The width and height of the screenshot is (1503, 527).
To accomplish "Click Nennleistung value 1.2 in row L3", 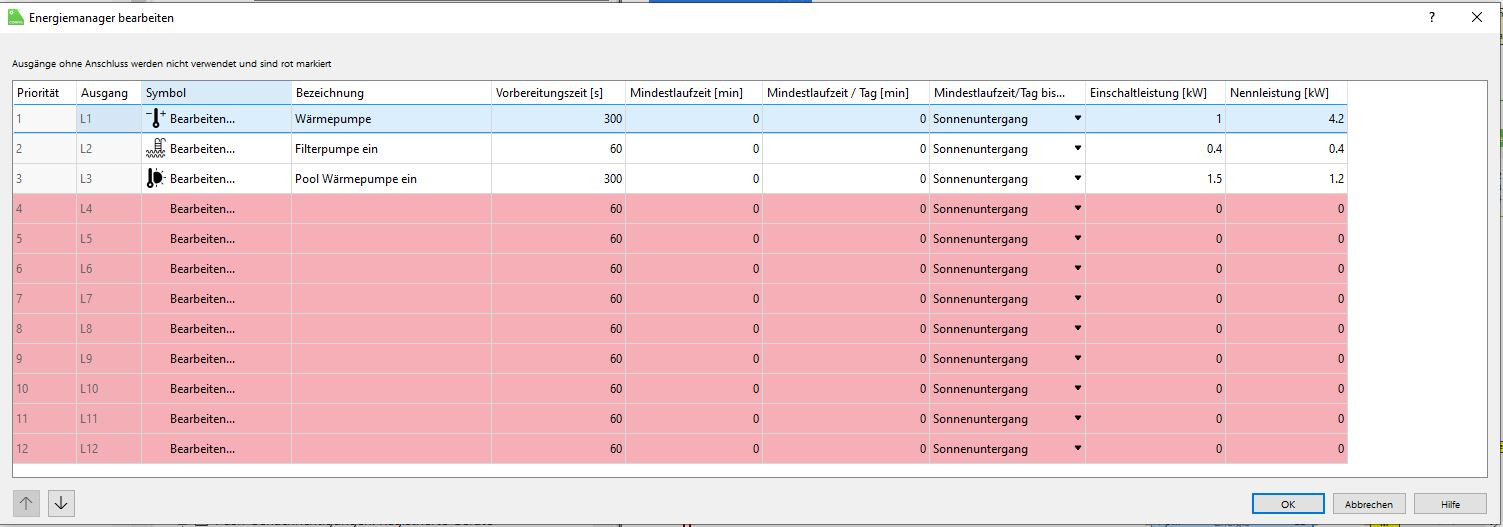I will coord(1287,179).
